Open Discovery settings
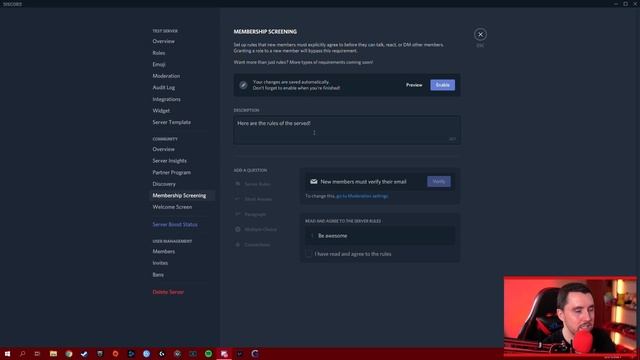Screen dimensions: 640x360 point(164,184)
